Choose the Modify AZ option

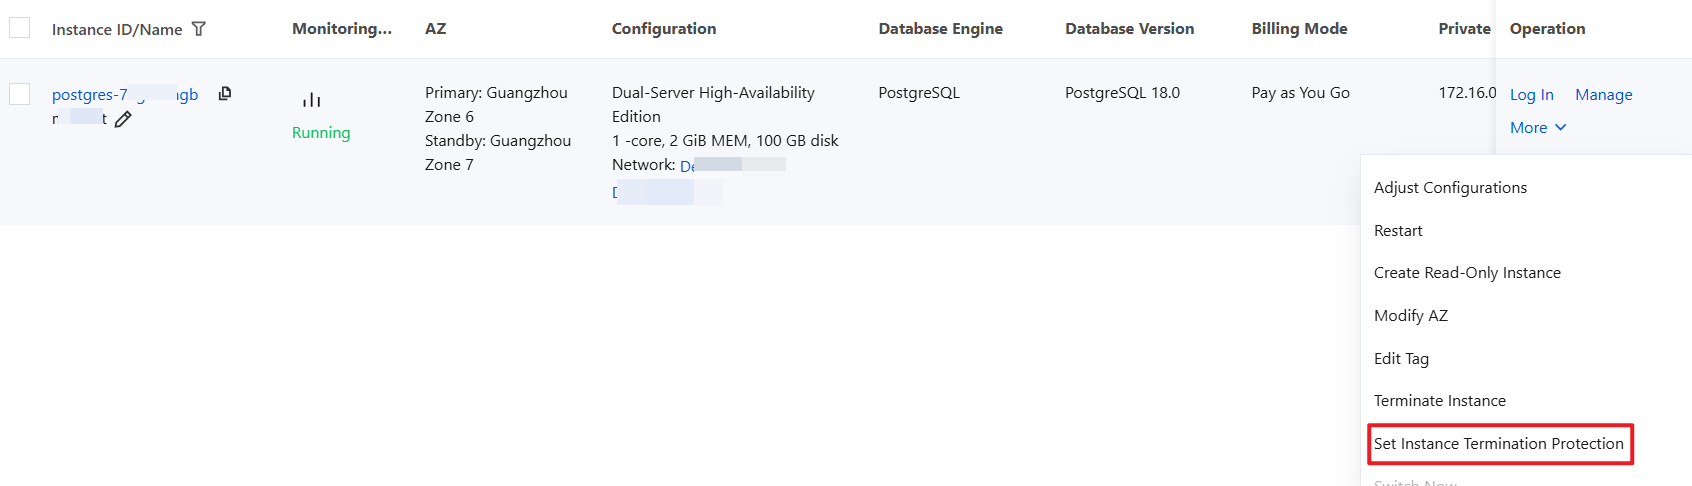click(1411, 316)
